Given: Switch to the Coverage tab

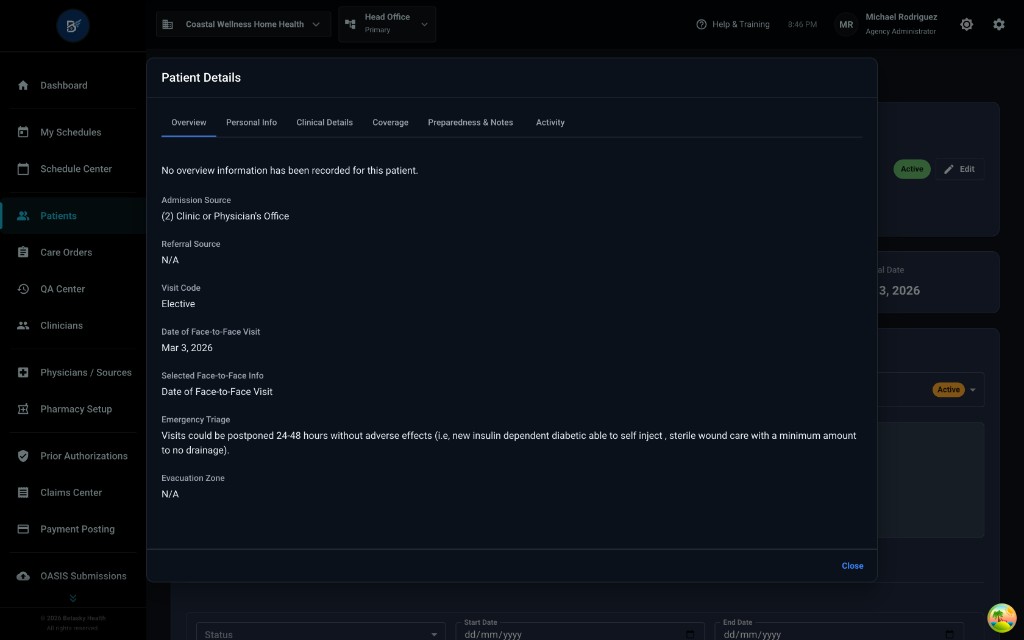Looking at the screenshot, I should (x=391, y=123).
